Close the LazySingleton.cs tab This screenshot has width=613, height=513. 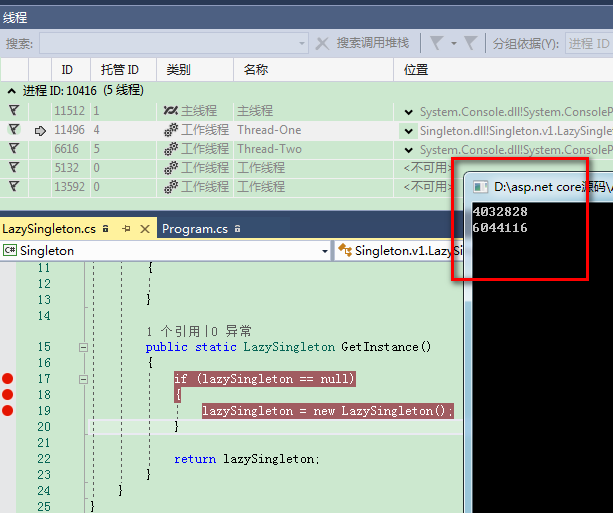(x=145, y=229)
